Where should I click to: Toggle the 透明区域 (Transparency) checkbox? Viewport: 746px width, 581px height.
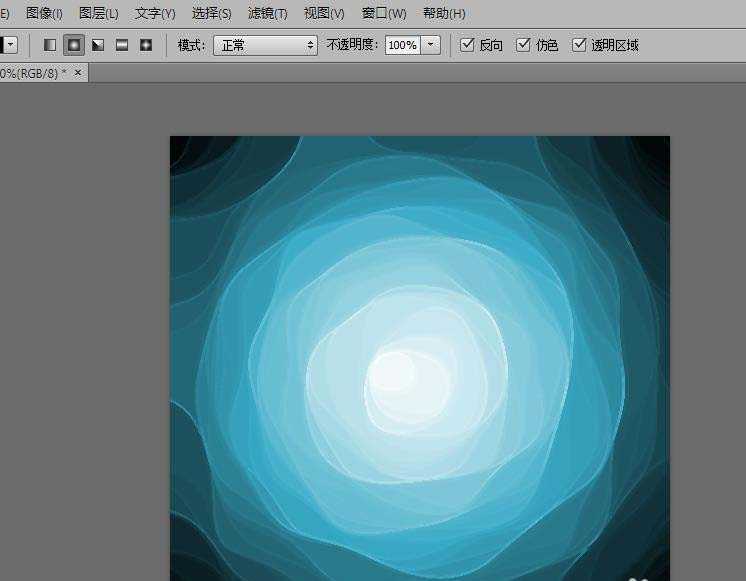click(579, 45)
